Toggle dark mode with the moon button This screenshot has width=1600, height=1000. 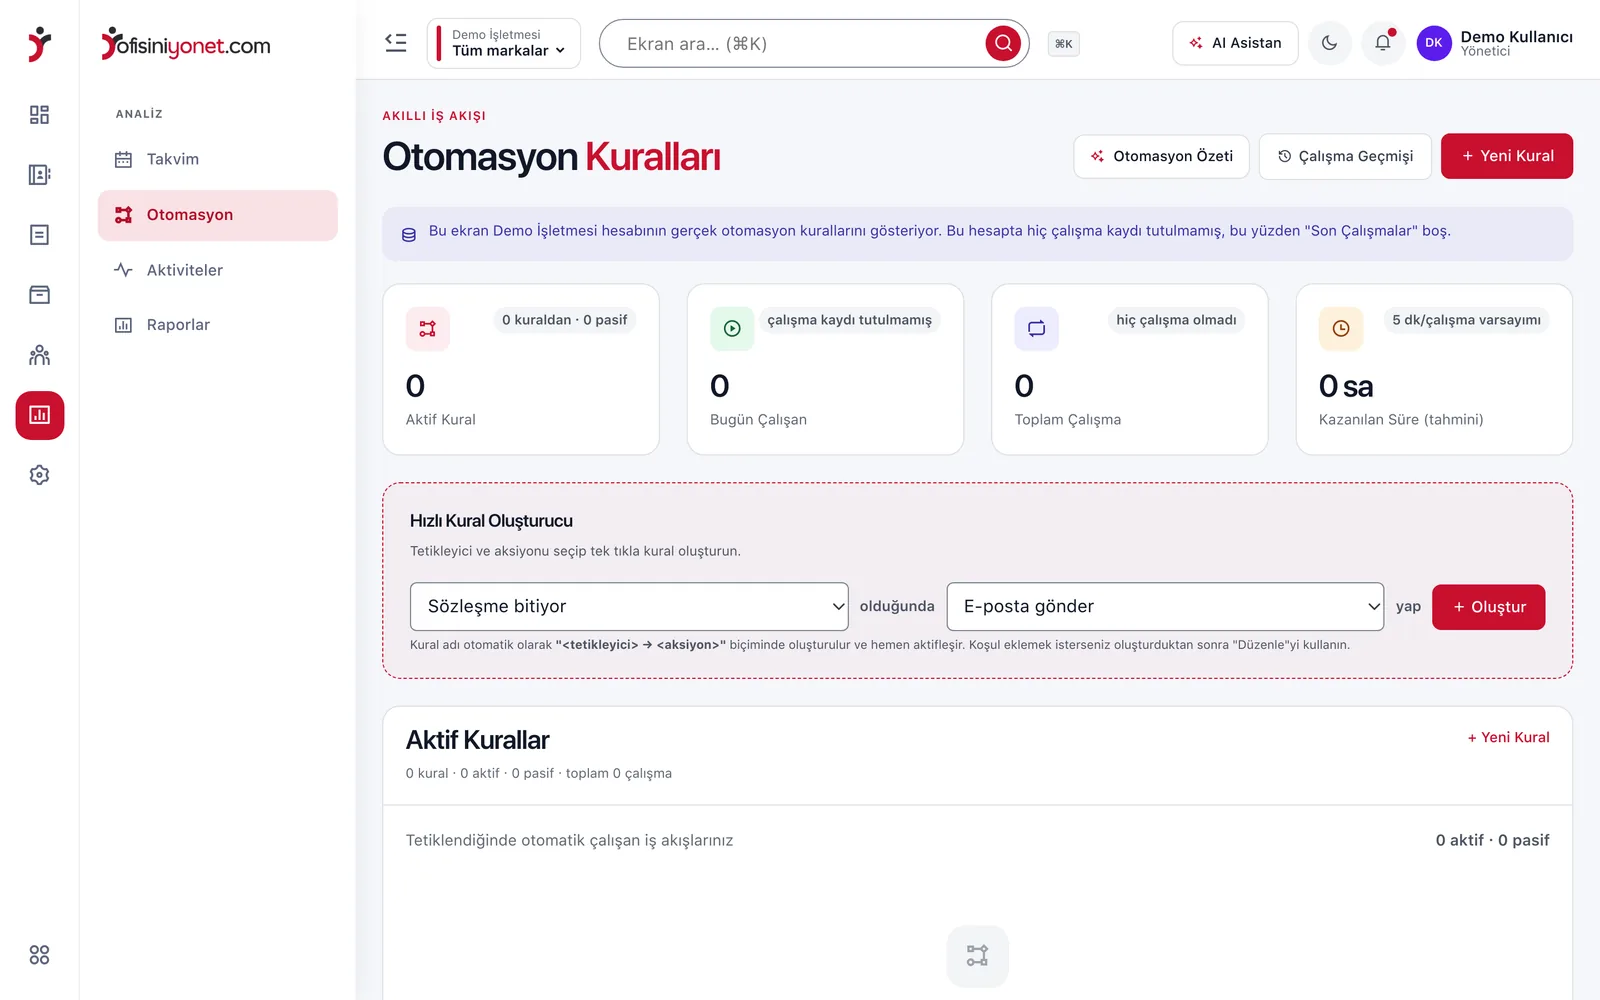(1329, 43)
